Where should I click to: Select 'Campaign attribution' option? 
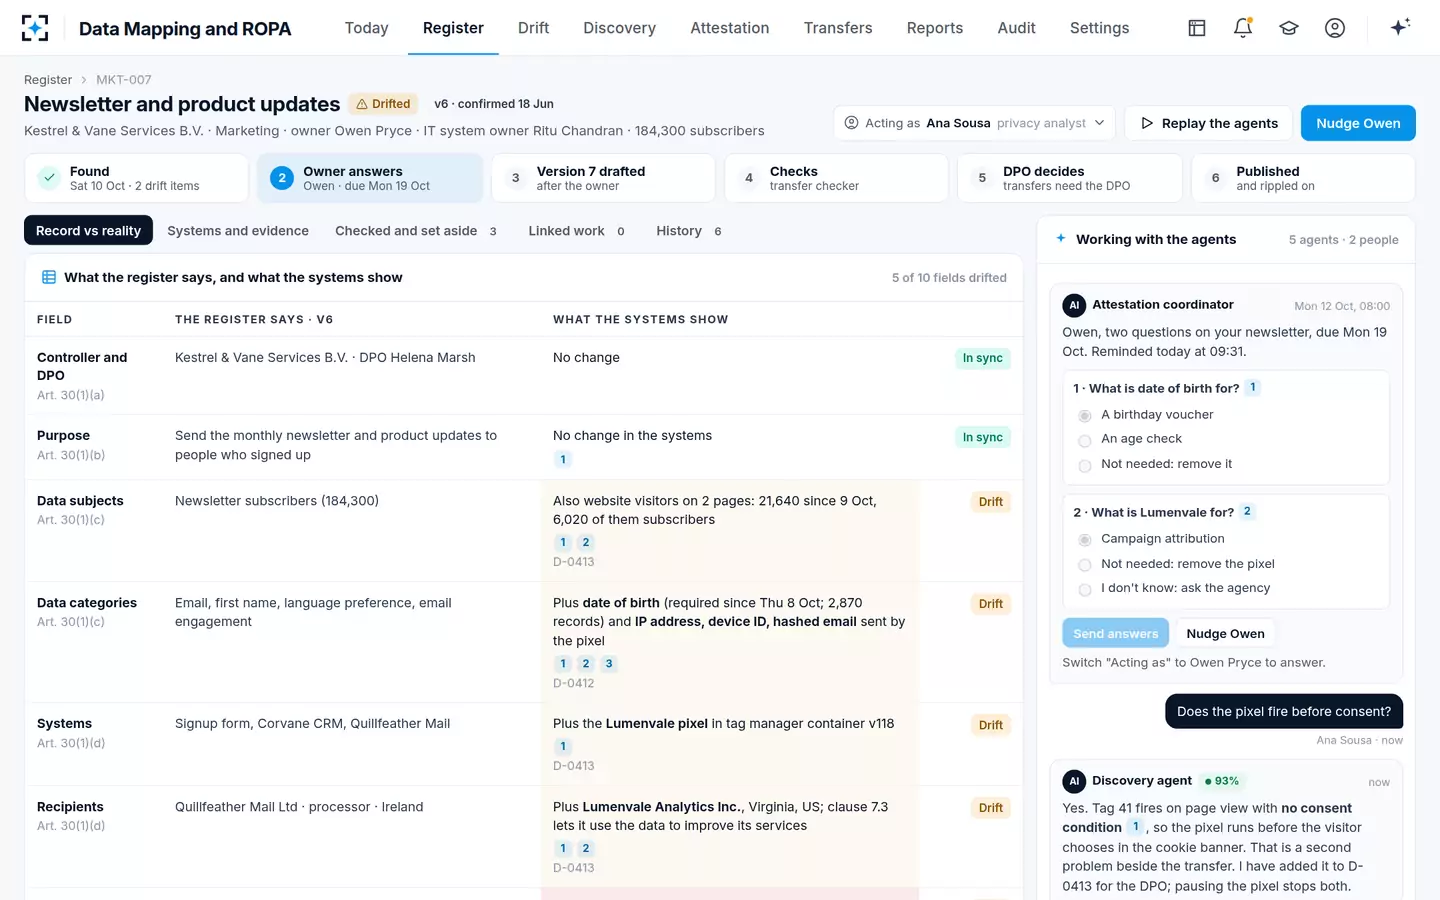coord(1085,540)
